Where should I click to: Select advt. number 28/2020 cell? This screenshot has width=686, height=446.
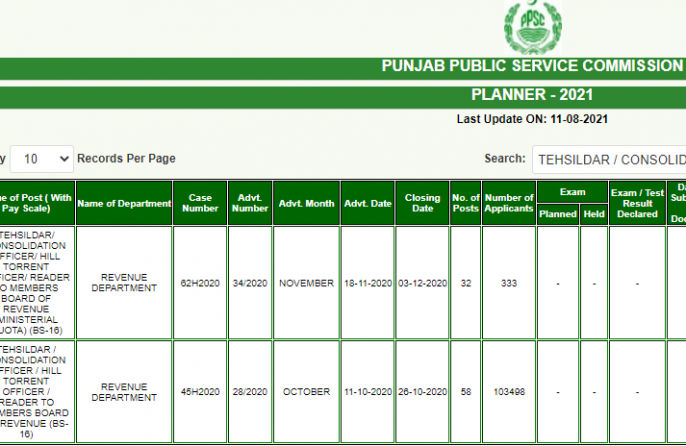[x=250, y=392]
